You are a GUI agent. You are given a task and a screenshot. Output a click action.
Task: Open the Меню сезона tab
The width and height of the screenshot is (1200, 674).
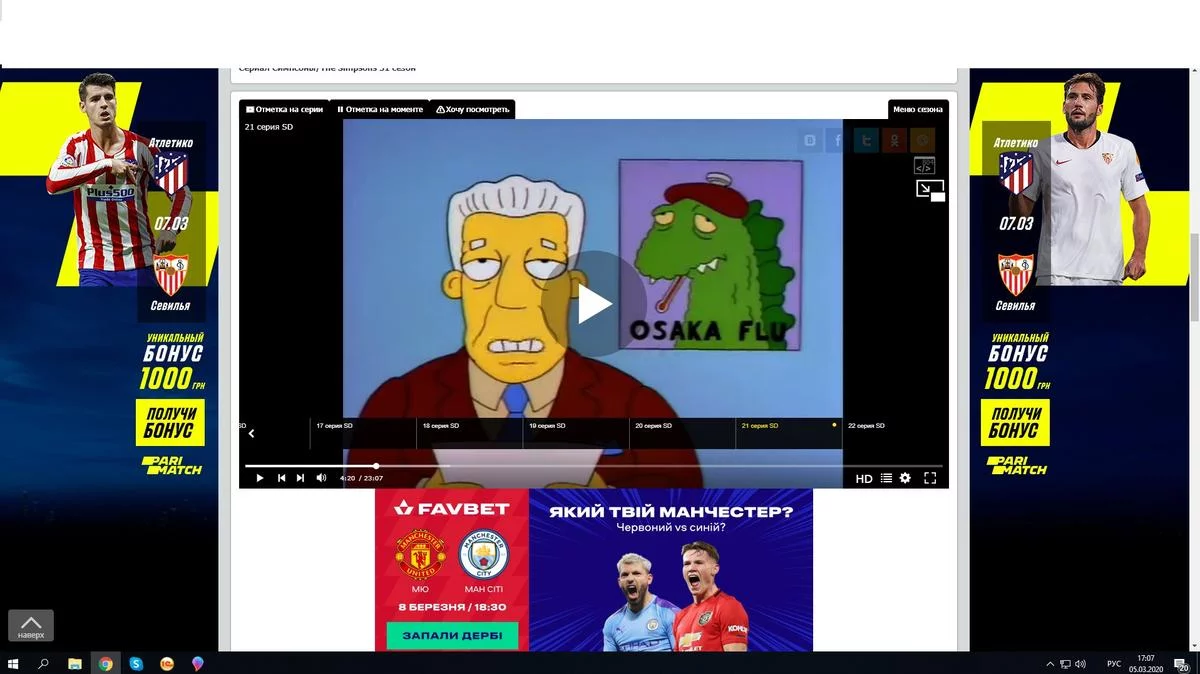(918, 109)
